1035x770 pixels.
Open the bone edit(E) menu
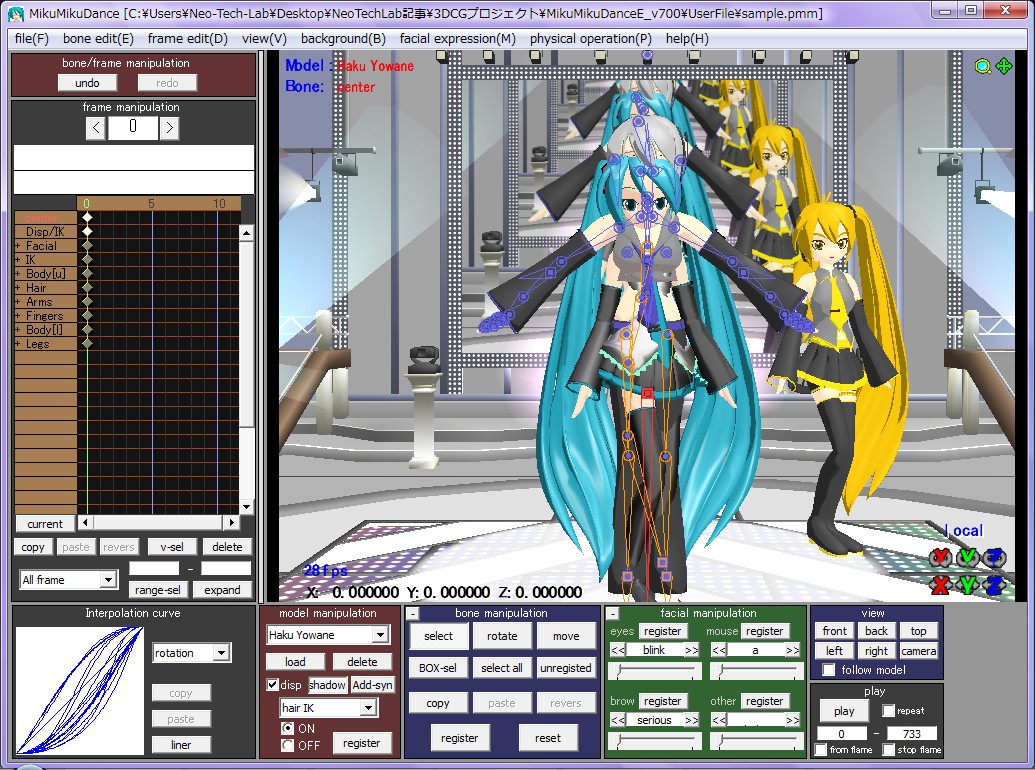[x=98, y=38]
